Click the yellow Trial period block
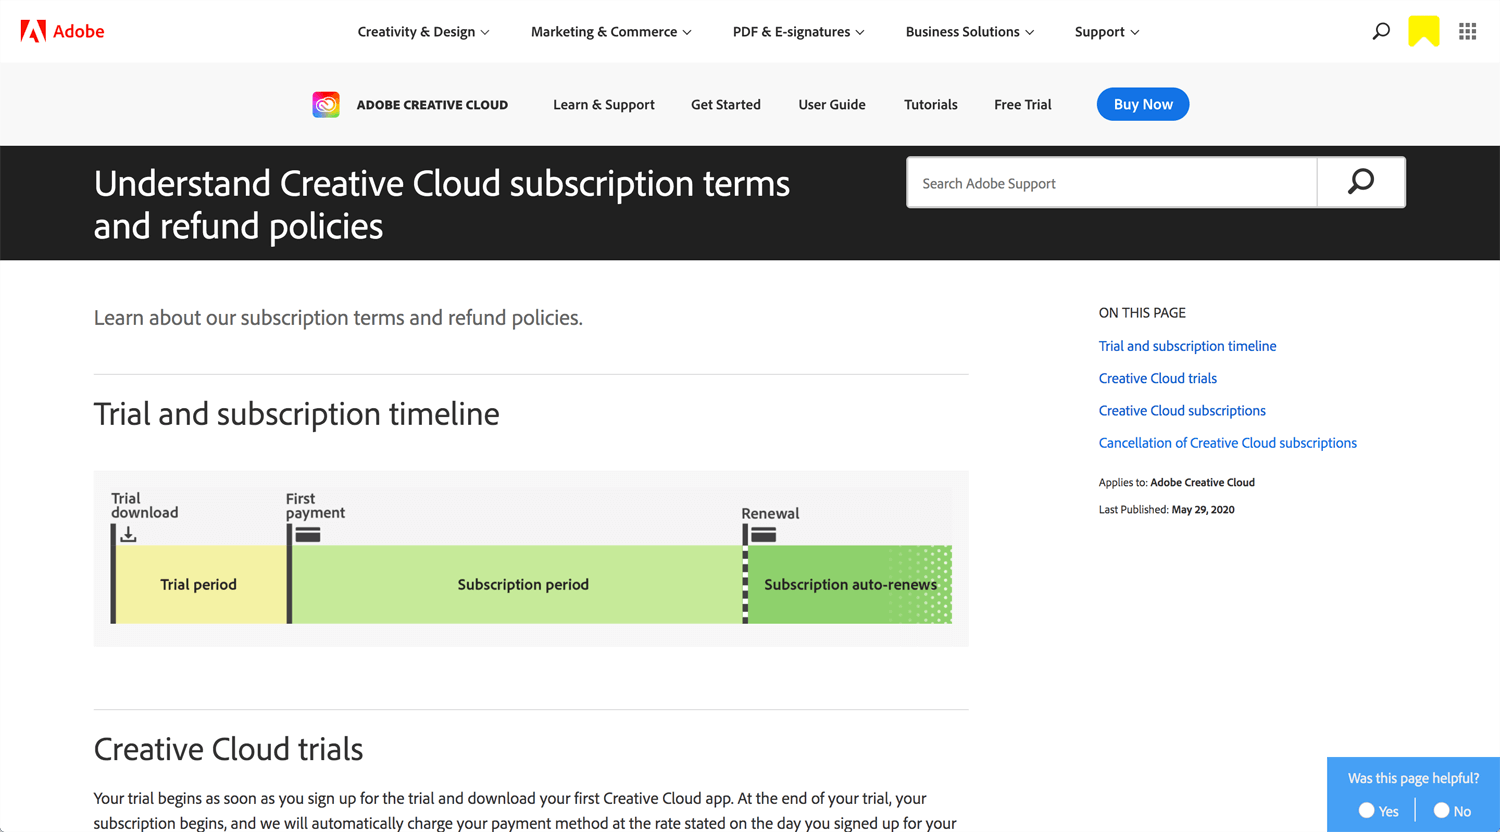Image resolution: width=1500 pixels, height=832 pixels. 200,584
